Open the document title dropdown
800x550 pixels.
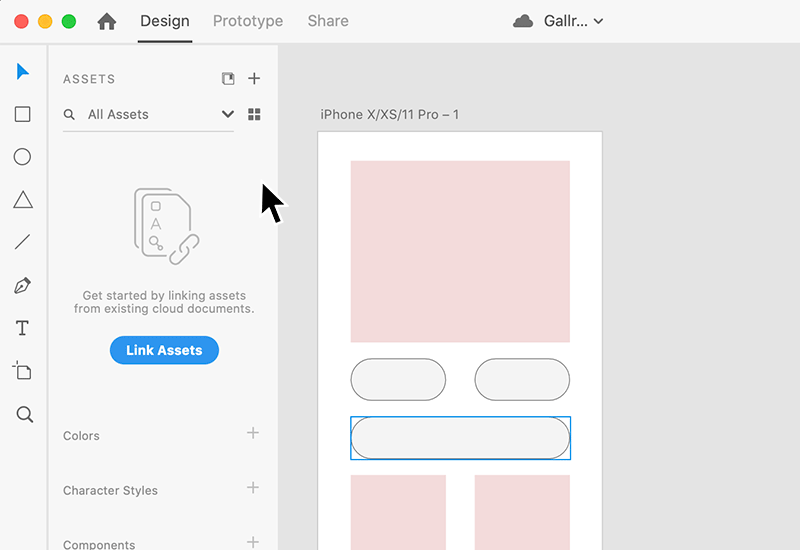click(x=598, y=21)
